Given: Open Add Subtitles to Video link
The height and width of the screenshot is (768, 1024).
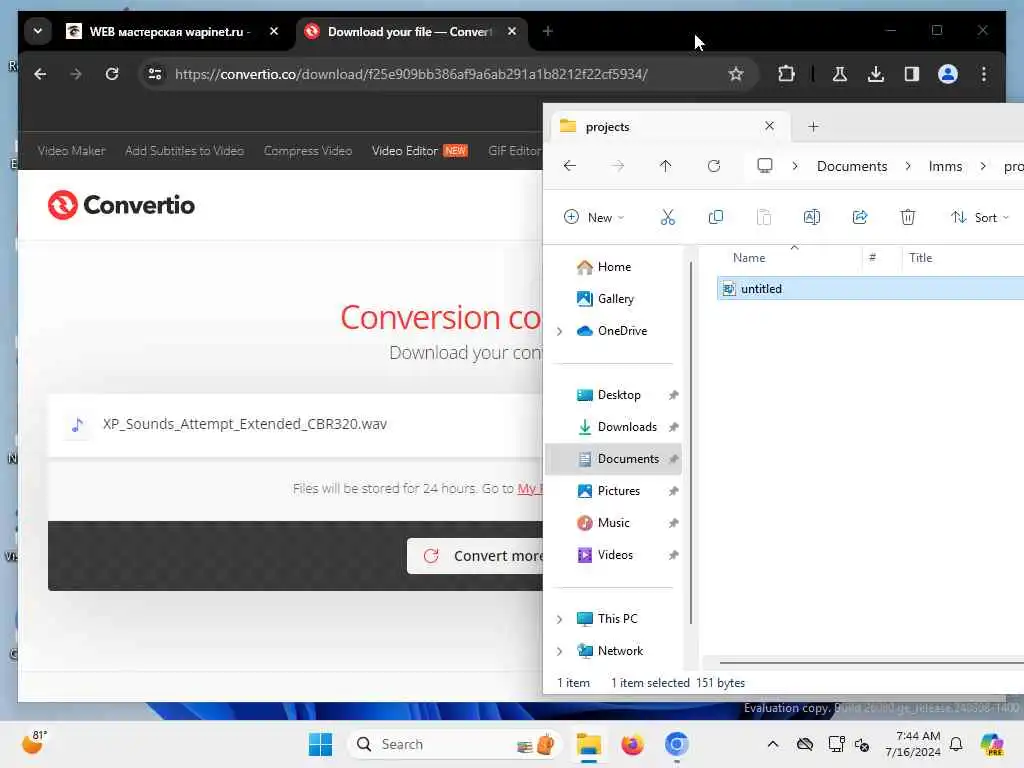Looking at the screenshot, I should 184,151.
